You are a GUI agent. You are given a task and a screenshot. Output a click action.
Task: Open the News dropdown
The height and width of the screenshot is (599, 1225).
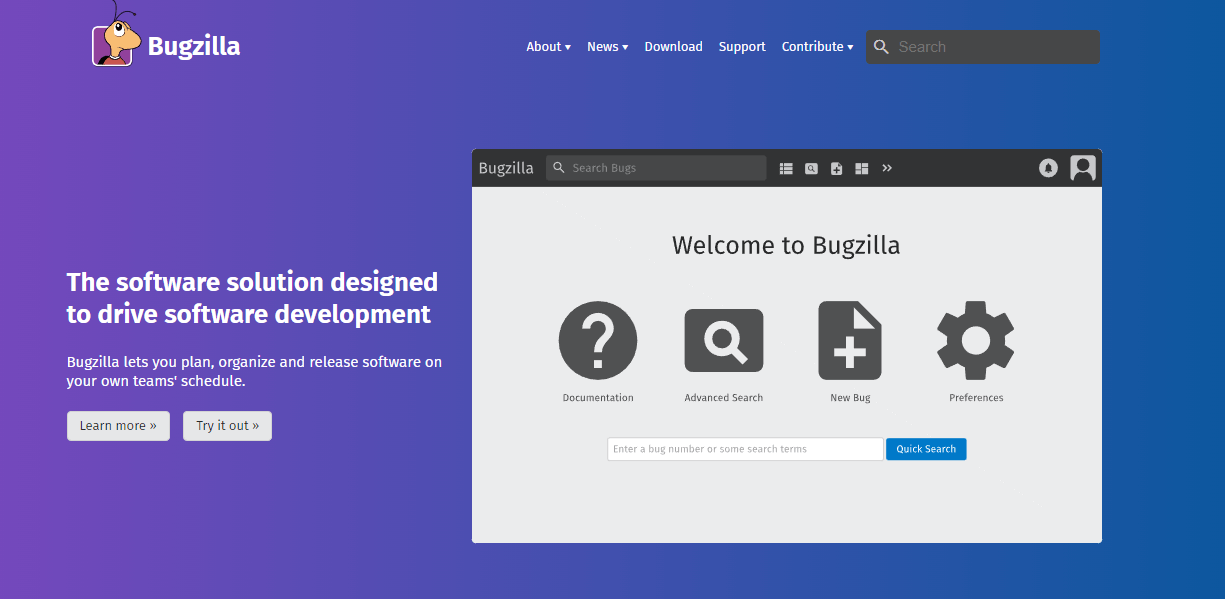click(607, 46)
